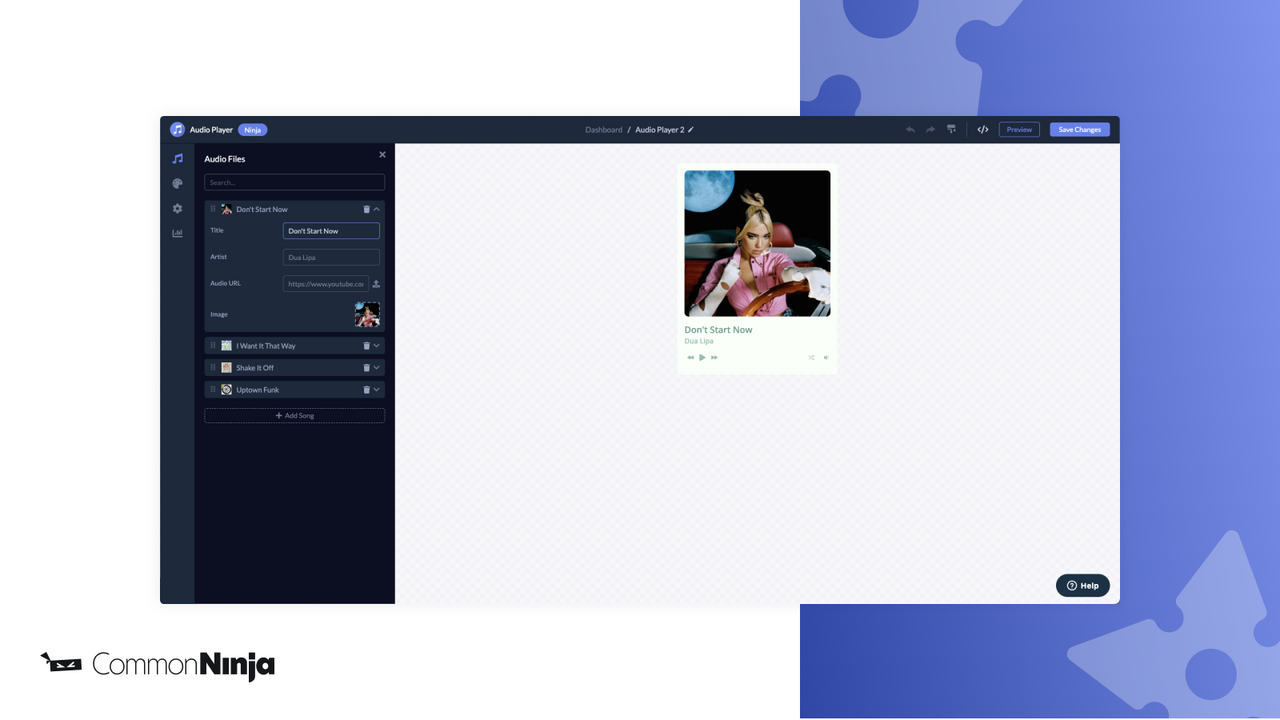This screenshot has width=1280, height=720.
Task: Open the Help button
Action: point(1083,585)
